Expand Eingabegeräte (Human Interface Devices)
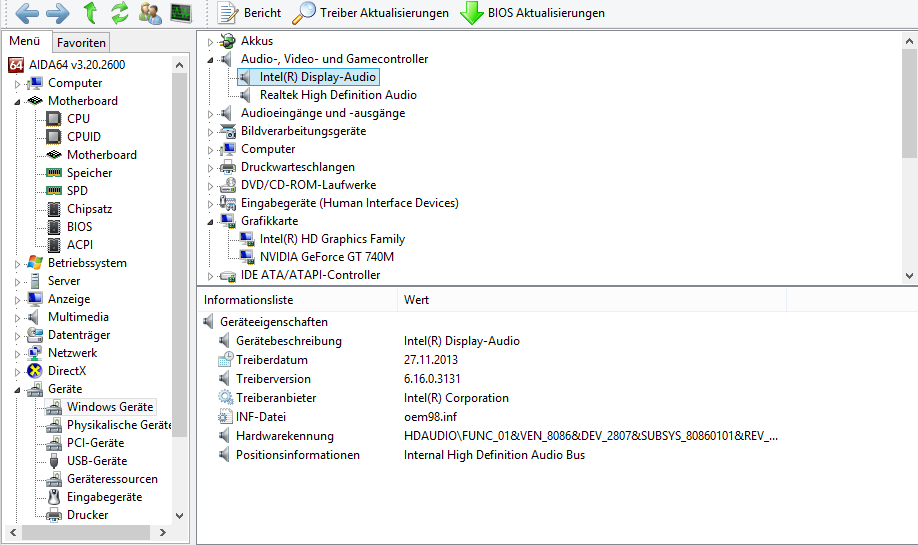Viewport: 918px width, 545px height. pyautogui.click(x=210, y=204)
